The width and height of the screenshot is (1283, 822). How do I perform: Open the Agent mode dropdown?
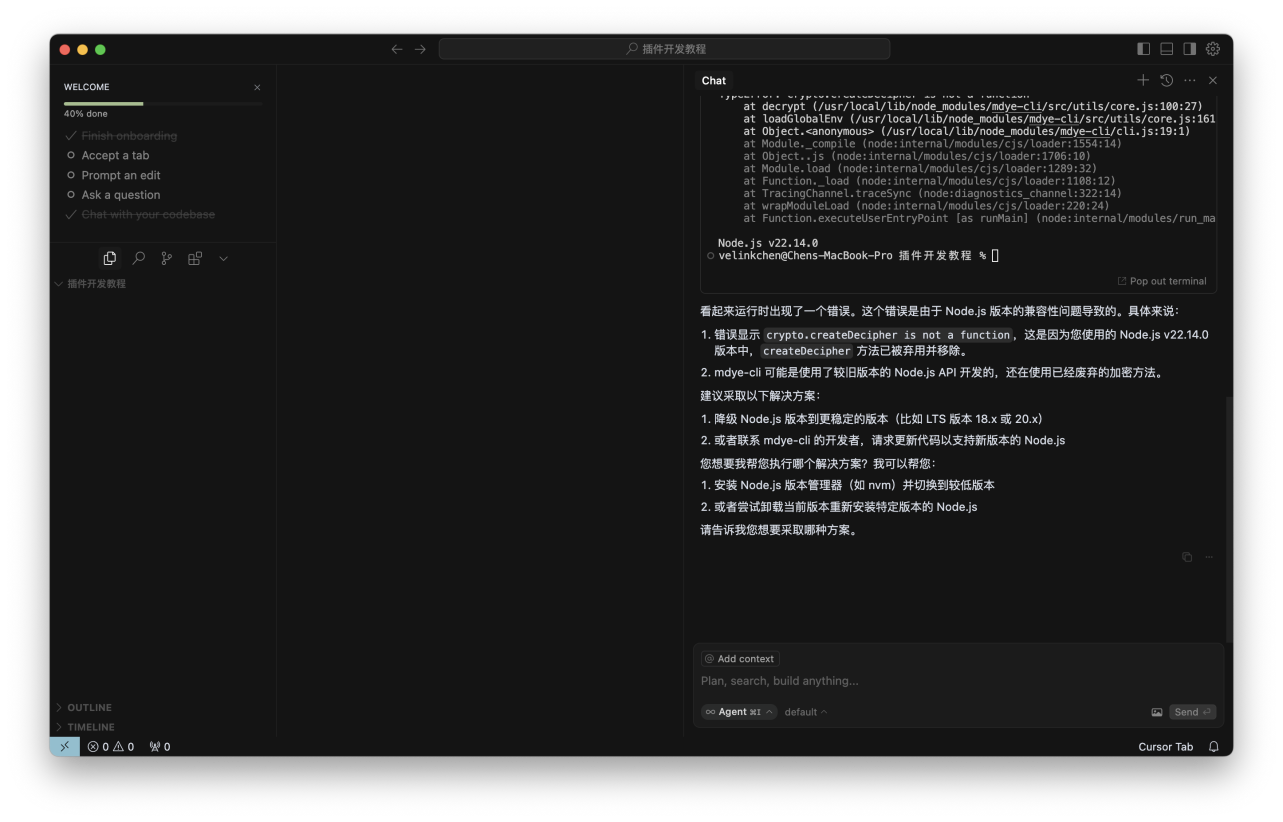point(739,712)
